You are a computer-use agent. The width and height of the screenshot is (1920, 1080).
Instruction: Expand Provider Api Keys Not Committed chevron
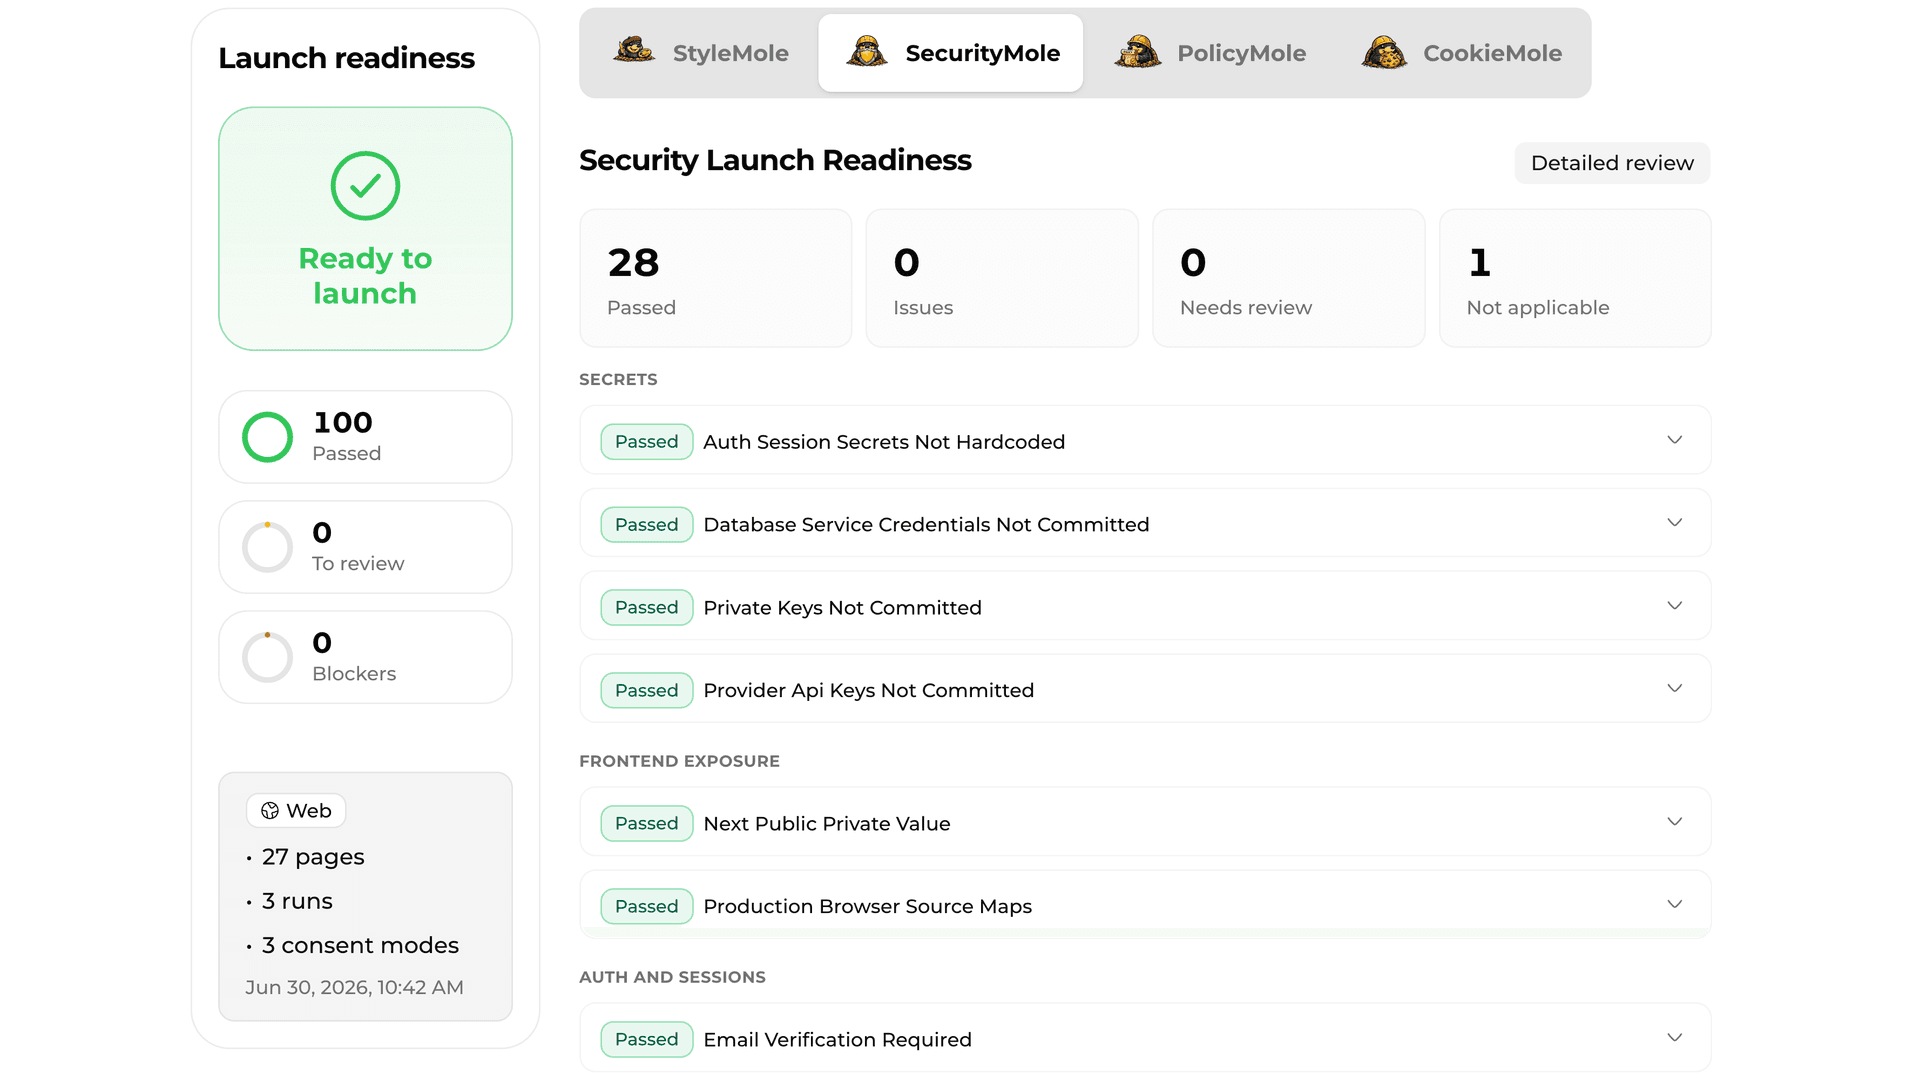point(1675,689)
